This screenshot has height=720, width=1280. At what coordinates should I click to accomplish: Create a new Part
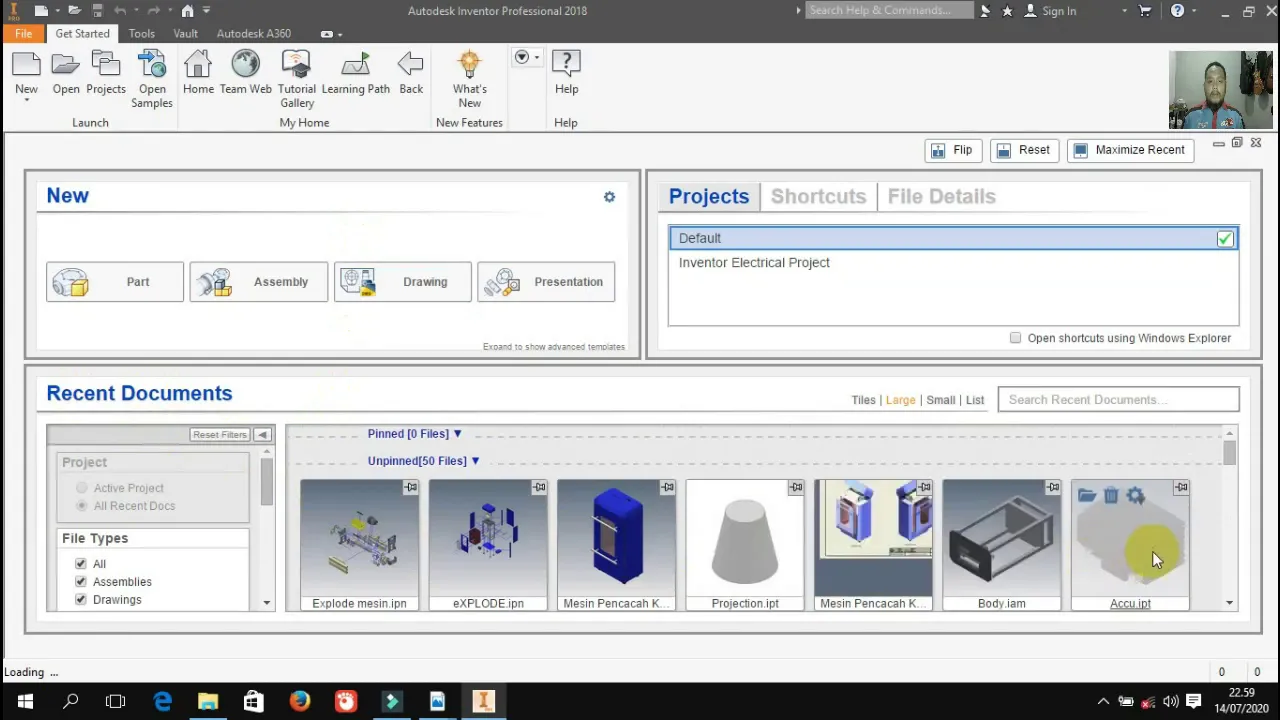[x=115, y=282]
